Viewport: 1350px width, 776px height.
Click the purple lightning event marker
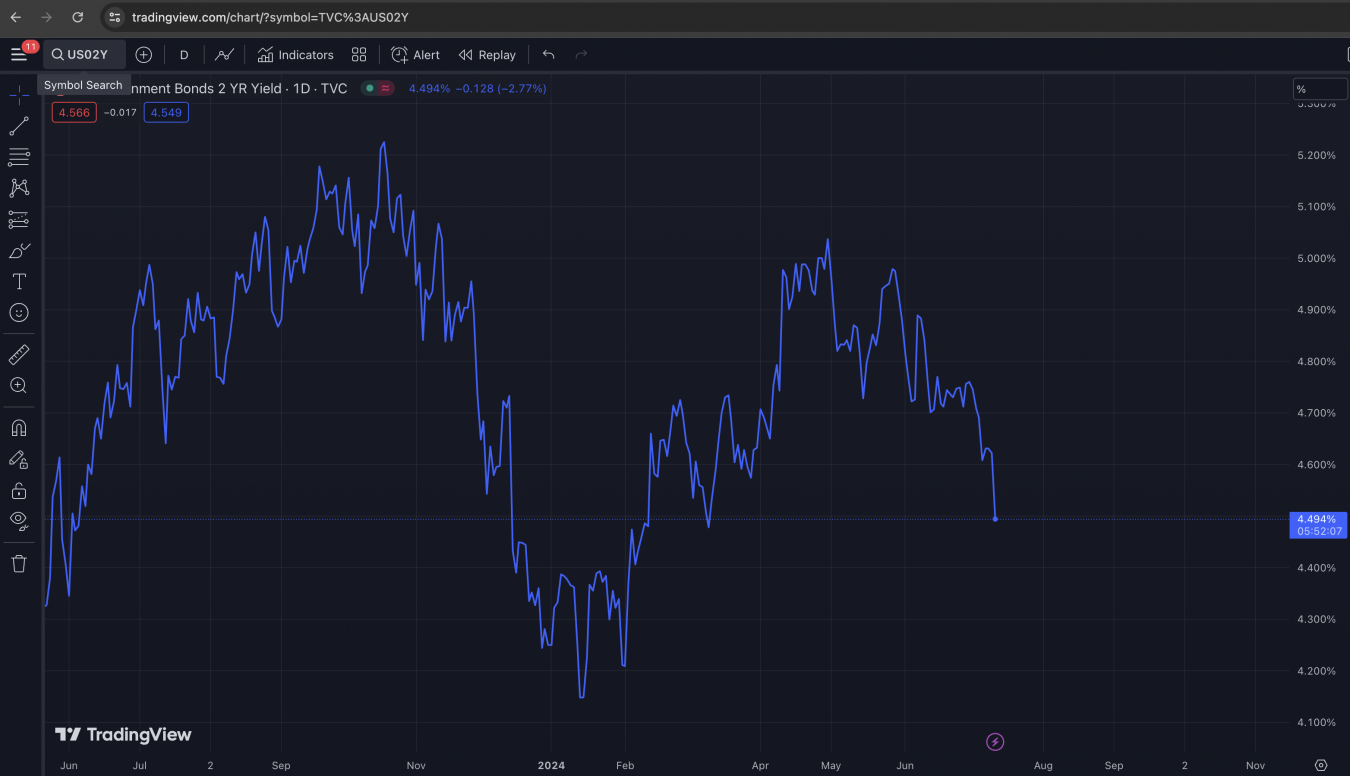pyautogui.click(x=995, y=741)
